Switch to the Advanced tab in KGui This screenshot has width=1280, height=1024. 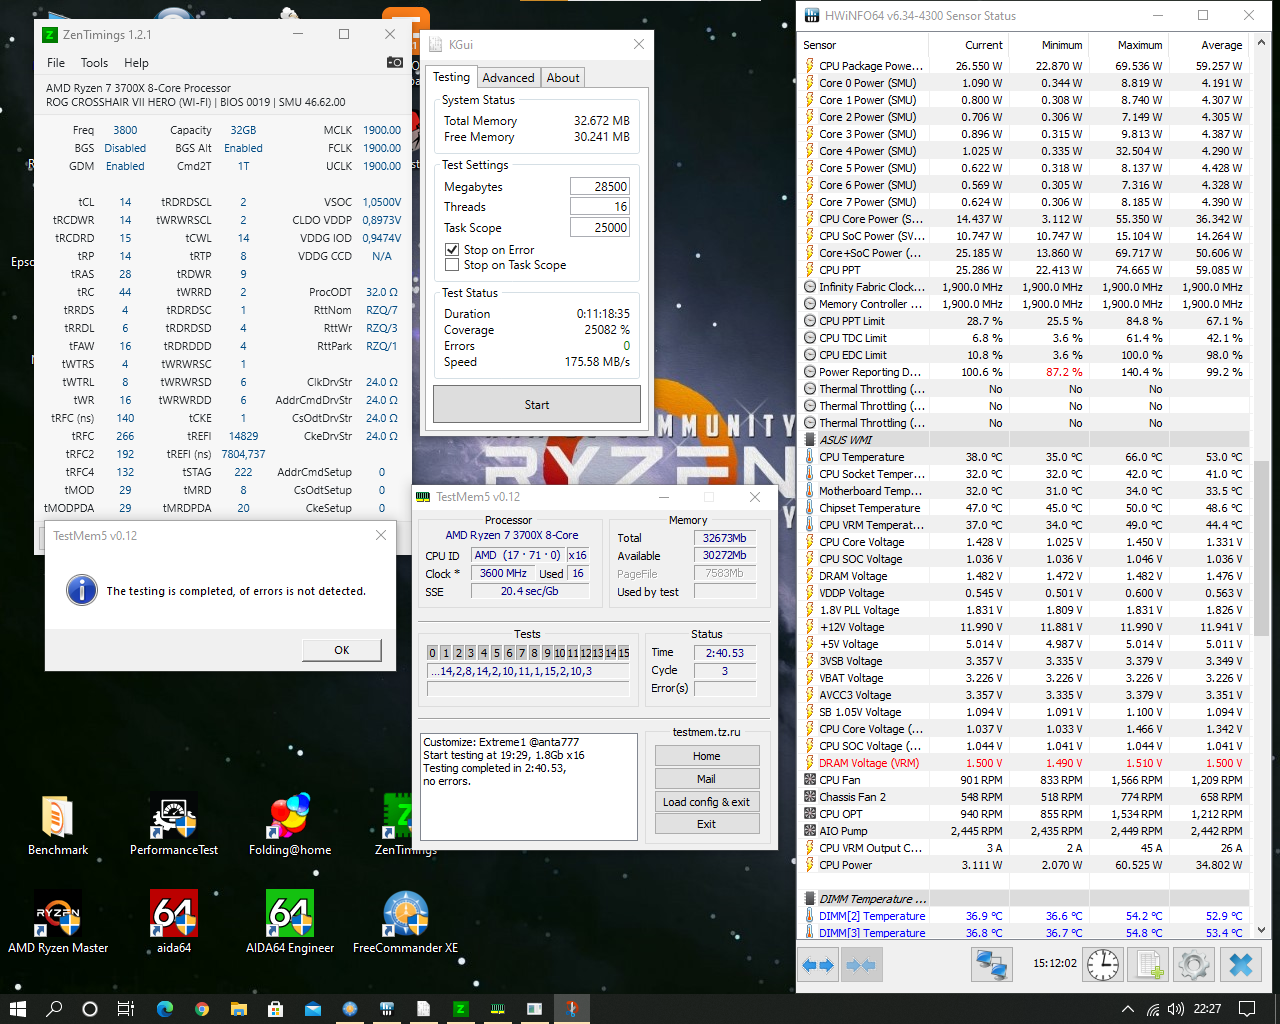point(508,77)
